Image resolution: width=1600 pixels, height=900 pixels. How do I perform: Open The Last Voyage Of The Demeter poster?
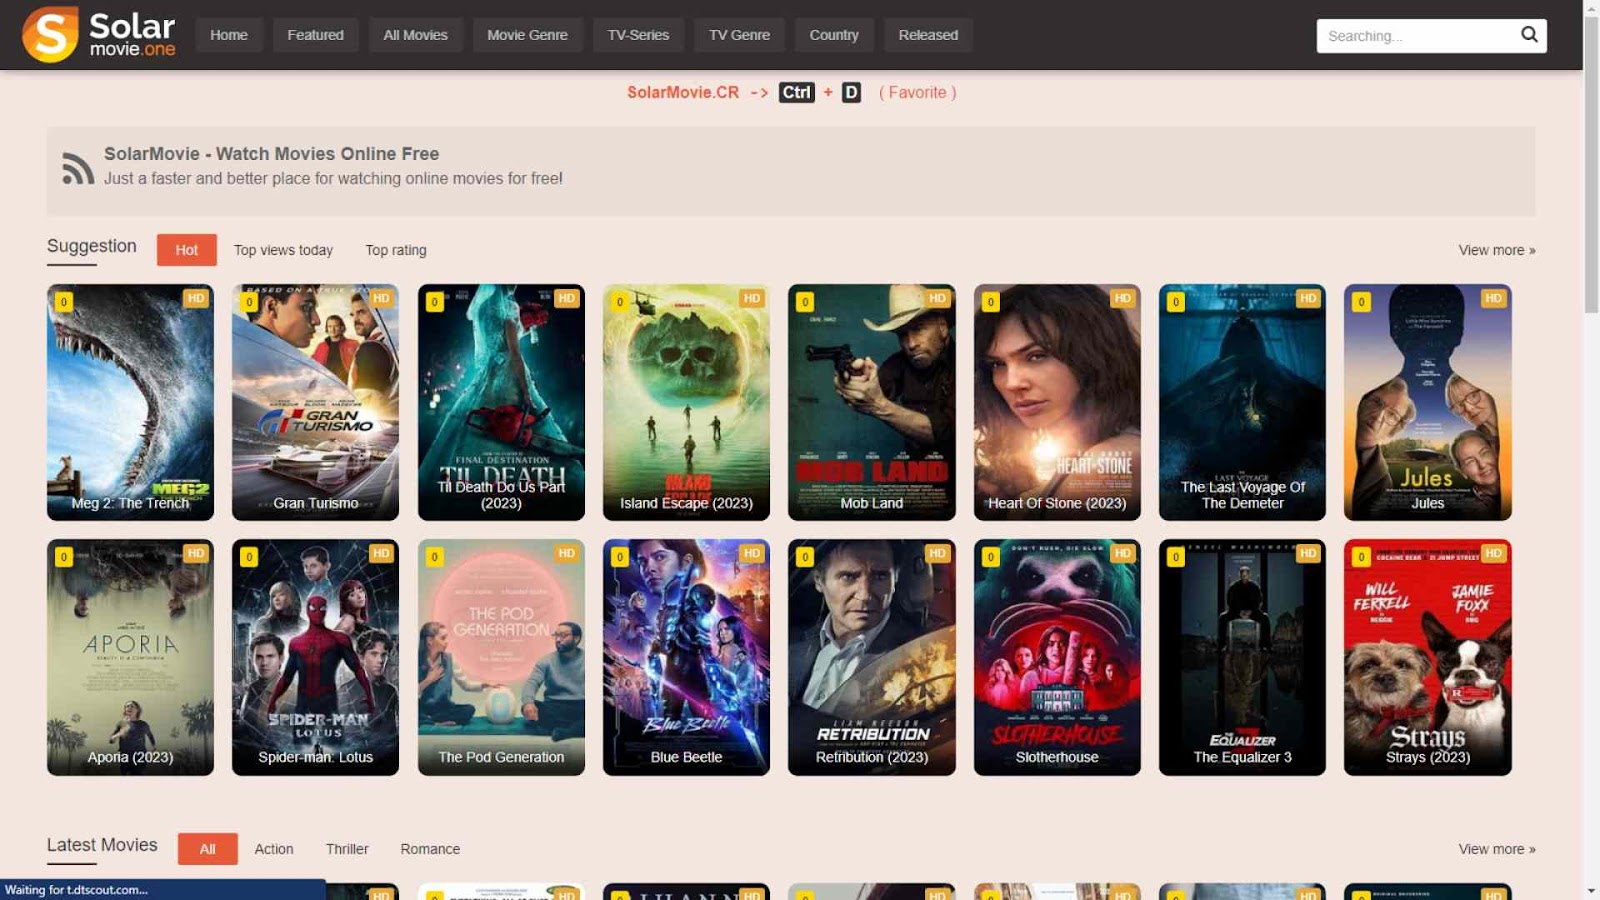pos(1243,402)
